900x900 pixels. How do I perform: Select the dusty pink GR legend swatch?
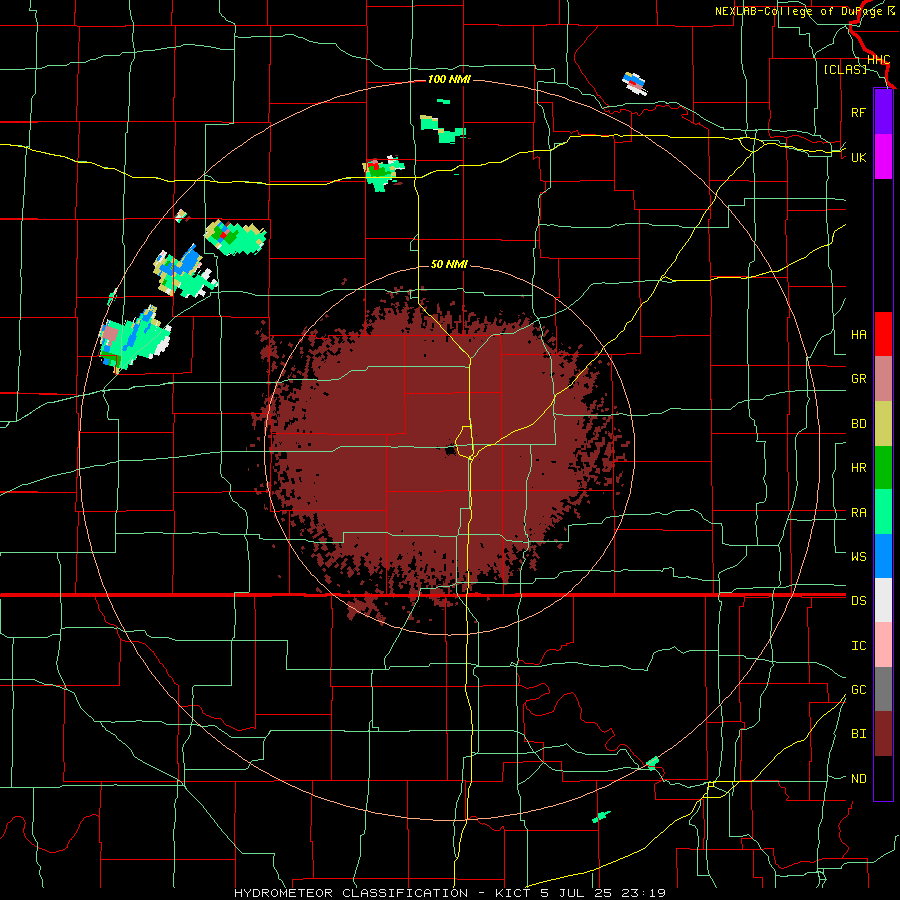click(883, 379)
